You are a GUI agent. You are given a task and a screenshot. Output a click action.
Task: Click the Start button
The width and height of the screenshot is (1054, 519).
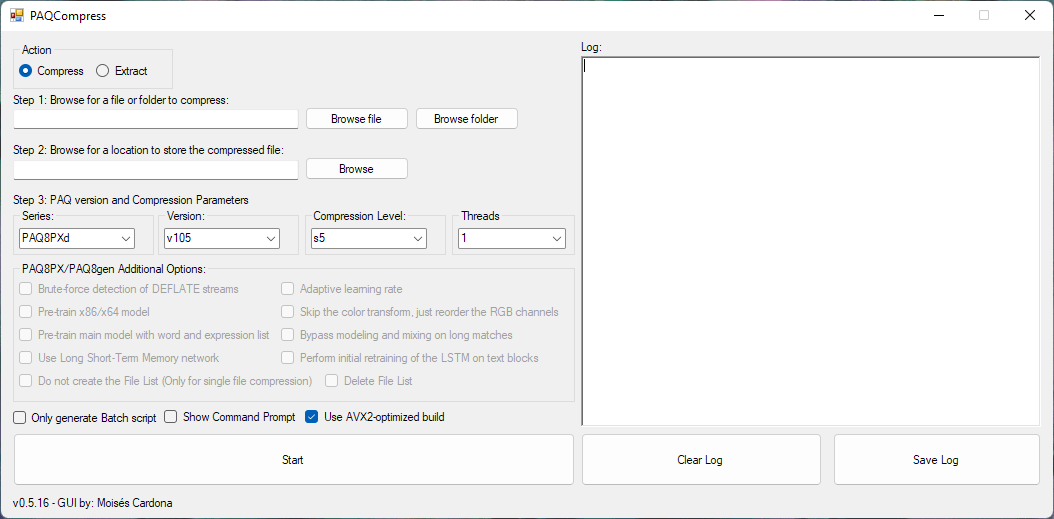tap(293, 460)
